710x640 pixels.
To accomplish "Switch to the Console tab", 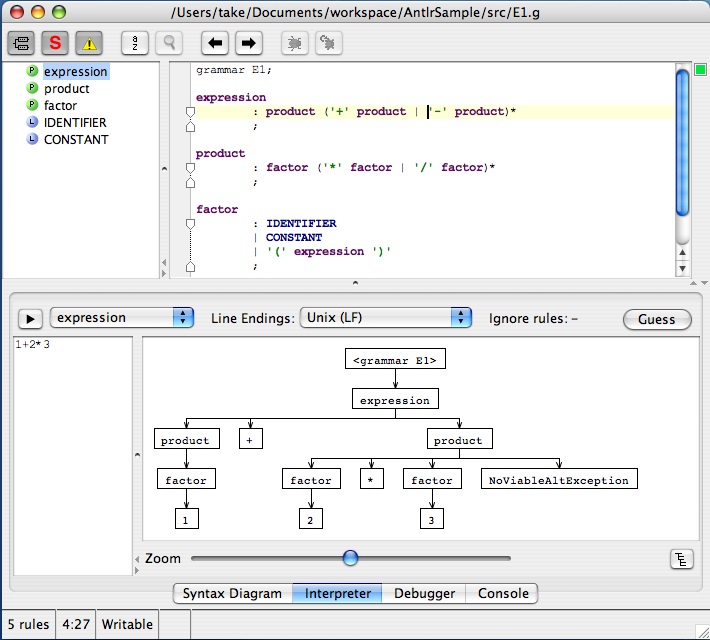I will pos(503,593).
